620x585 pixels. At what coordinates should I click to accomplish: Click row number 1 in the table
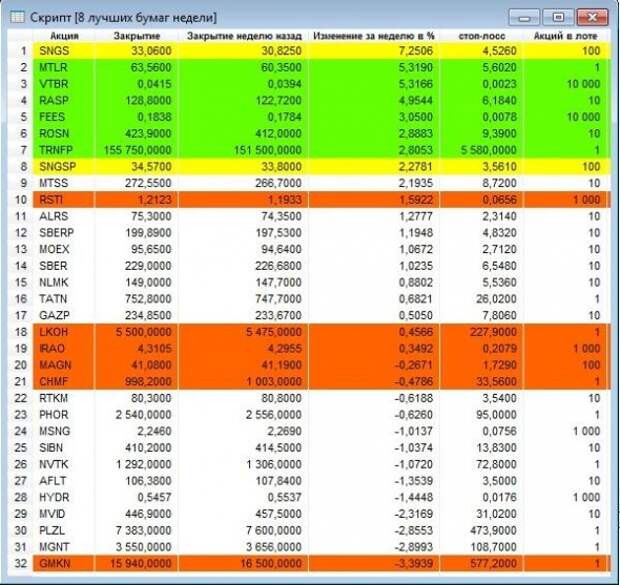point(23,51)
